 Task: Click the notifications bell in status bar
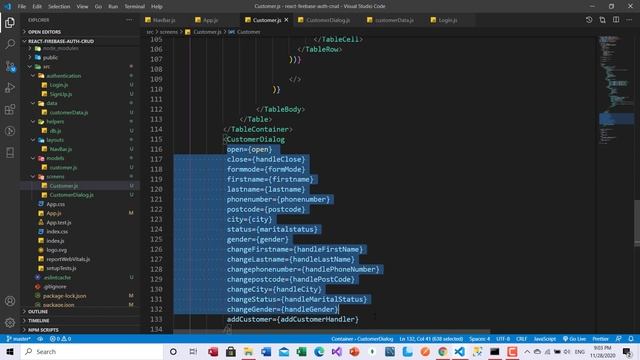[631, 339]
